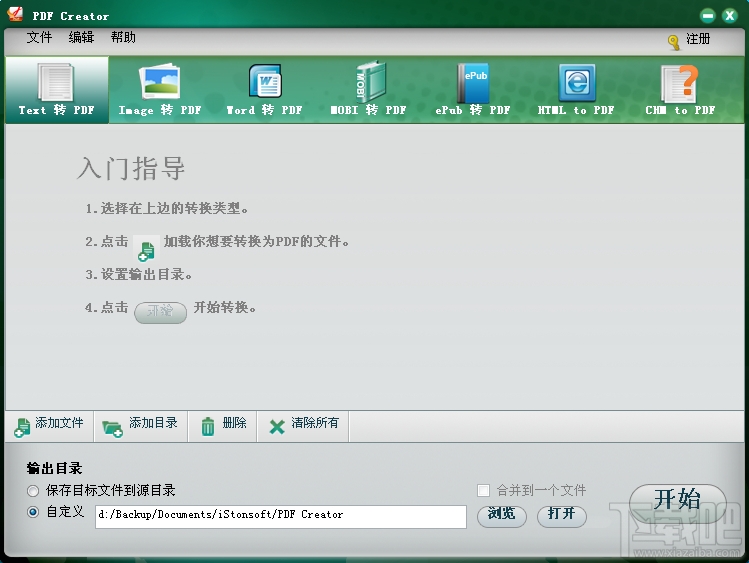Toggle the 合并到一个文件 checkbox
Image resolution: width=749 pixels, height=563 pixels.
pos(483,490)
